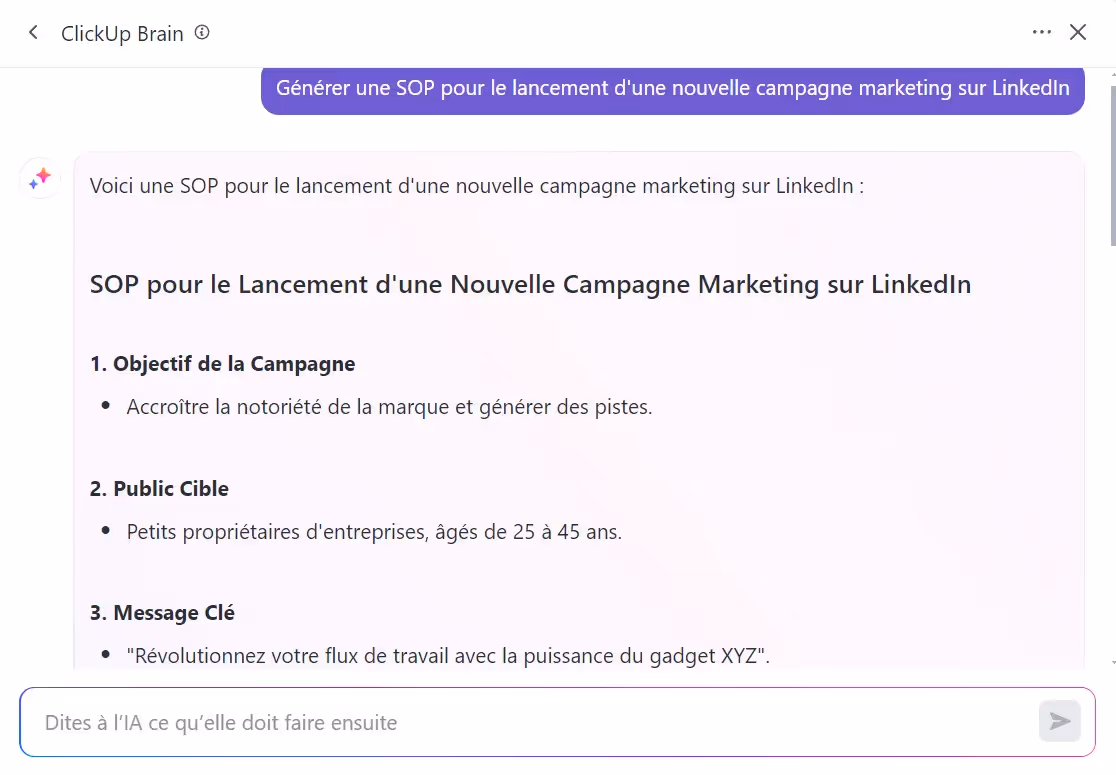Click the 'ClickUp Brain' title text
Viewport: 1116px width, 775px height.
[x=123, y=33]
